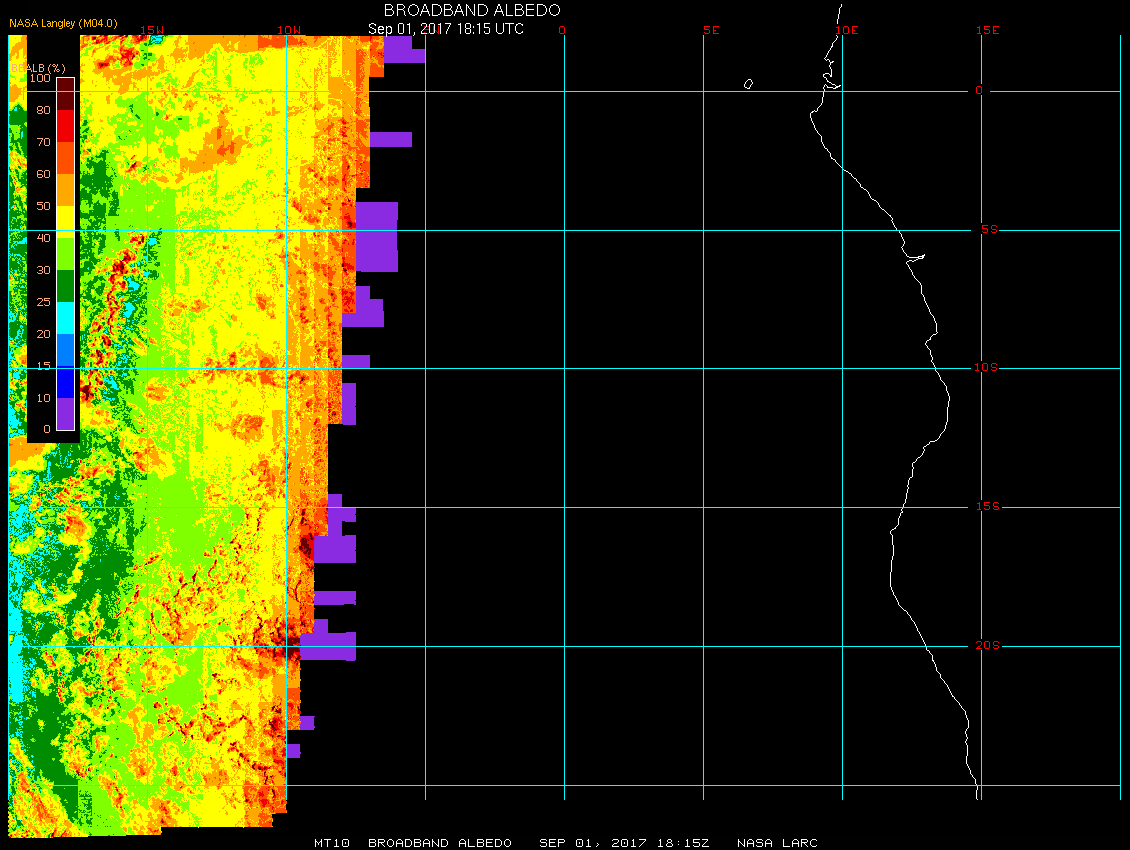Click the 70 value on the color scale
Viewport: 1130px width, 850px height.
point(43,142)
